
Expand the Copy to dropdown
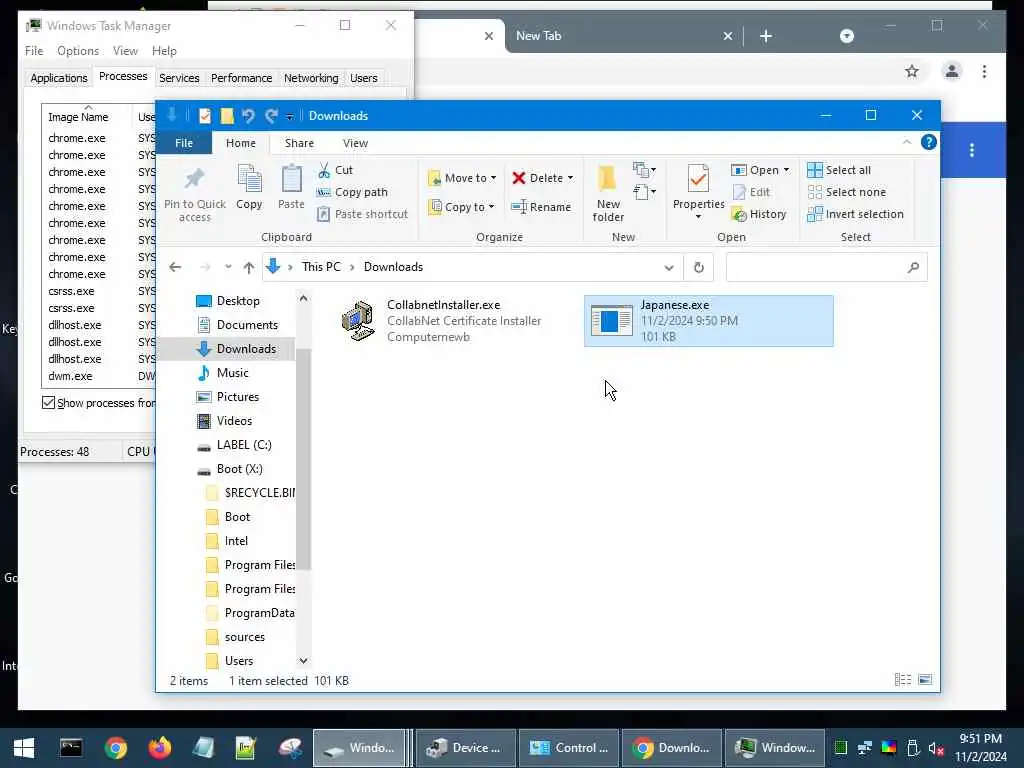pyautogui.click(x=491, y=207)
